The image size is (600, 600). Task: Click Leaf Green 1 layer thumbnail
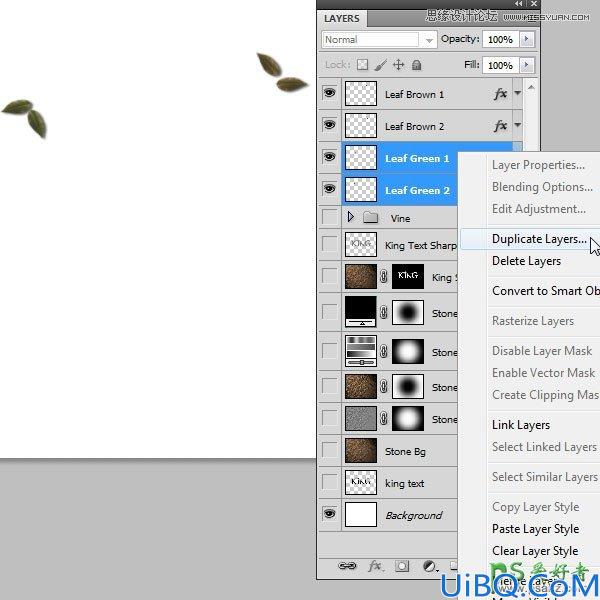[x=360, y=157]
